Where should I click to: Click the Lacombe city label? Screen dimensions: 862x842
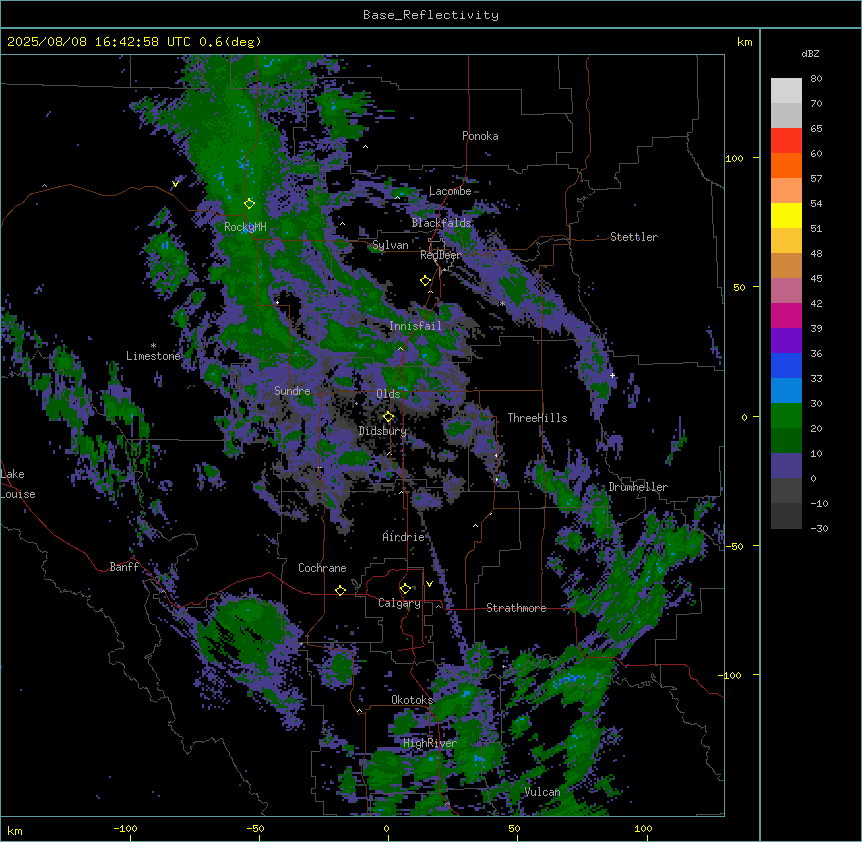coord(450,191)
